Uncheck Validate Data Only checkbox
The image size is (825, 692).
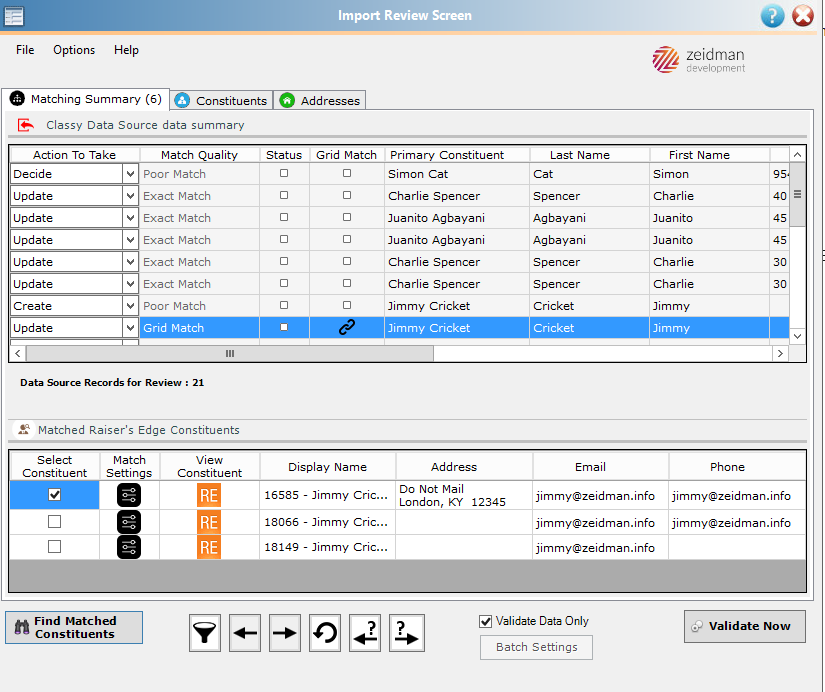click(x=486, y=621)
